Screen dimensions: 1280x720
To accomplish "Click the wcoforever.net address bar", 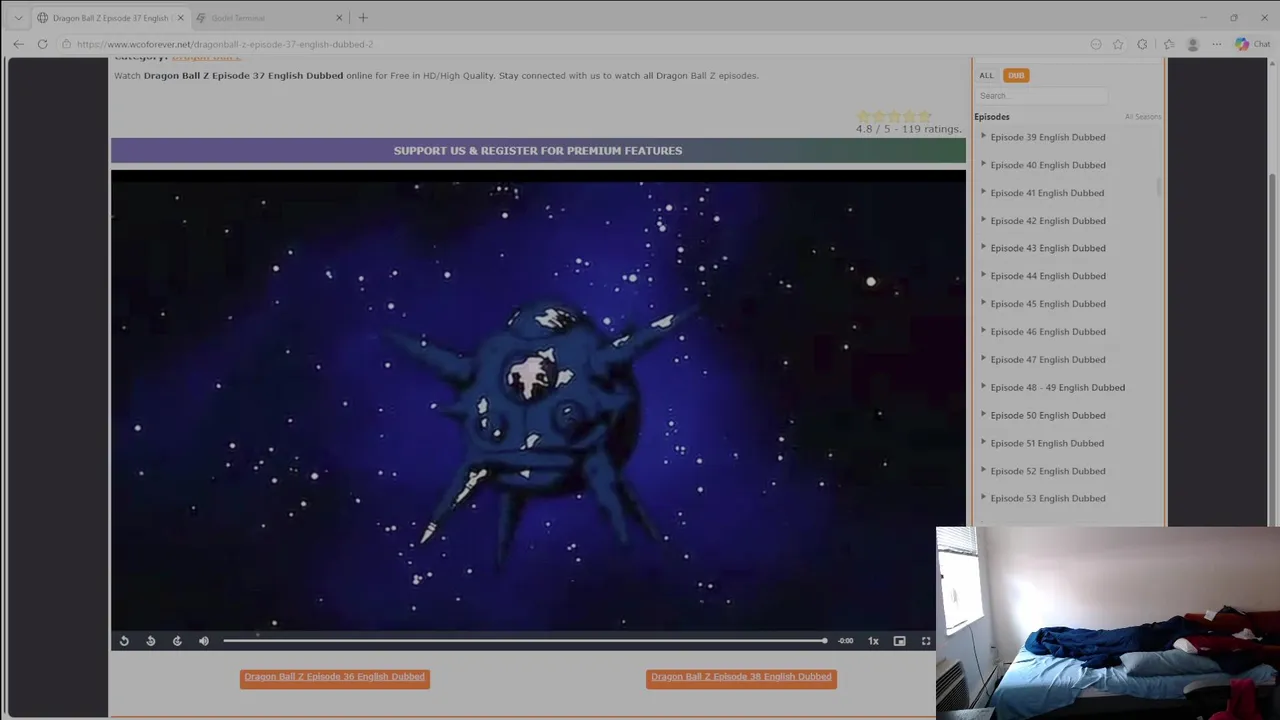I will [570, 44].
